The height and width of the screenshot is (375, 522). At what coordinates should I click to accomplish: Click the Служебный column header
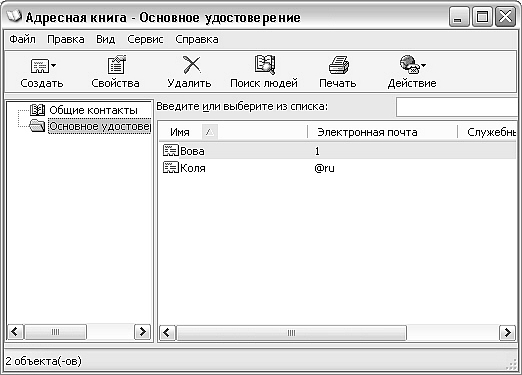point(488,132)
